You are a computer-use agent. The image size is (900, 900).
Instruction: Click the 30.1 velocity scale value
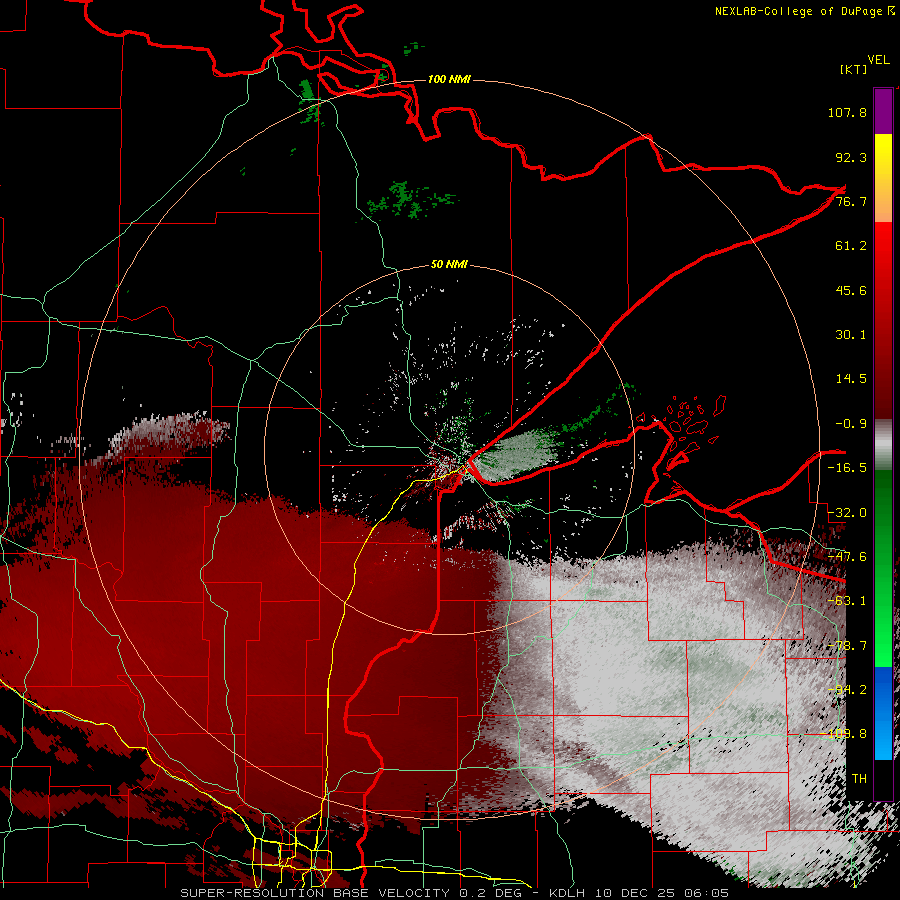point(851,335)
